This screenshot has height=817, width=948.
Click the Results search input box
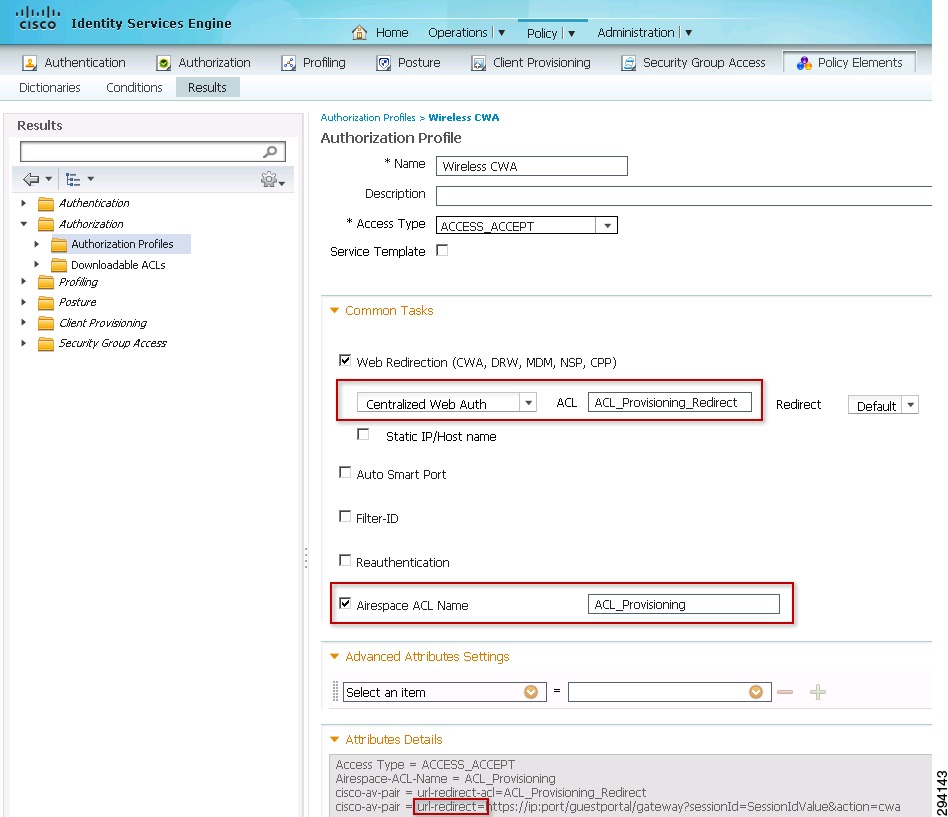pyautogui.click(x=152, y=151)
